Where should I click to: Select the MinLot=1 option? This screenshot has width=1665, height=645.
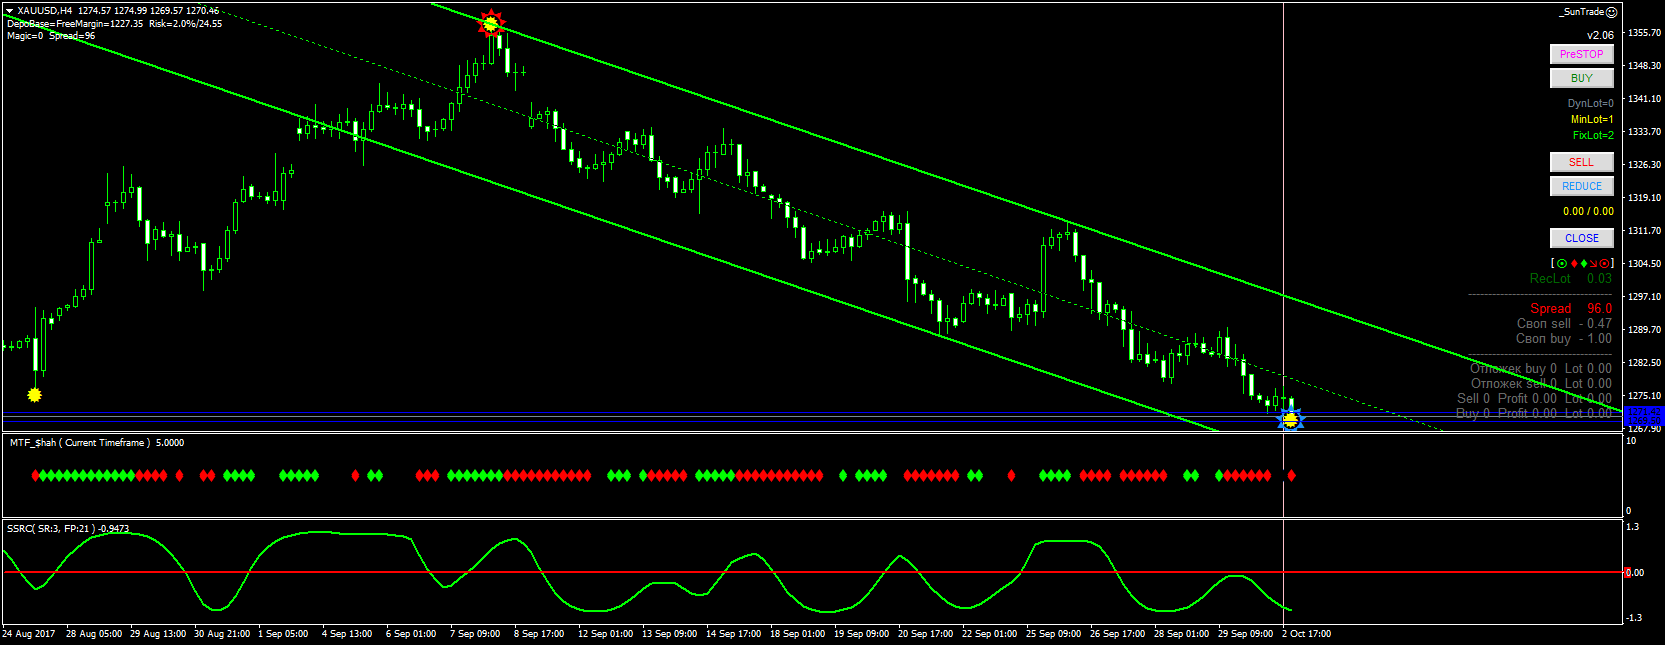tap(1592, 119)
